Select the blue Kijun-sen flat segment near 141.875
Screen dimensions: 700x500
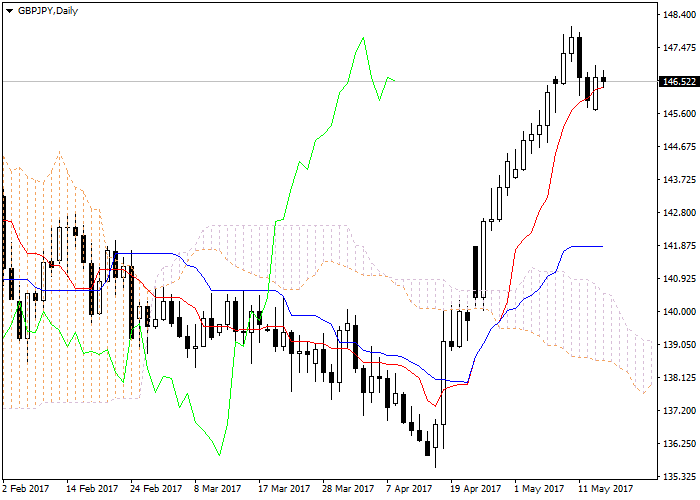pos(587,246)
